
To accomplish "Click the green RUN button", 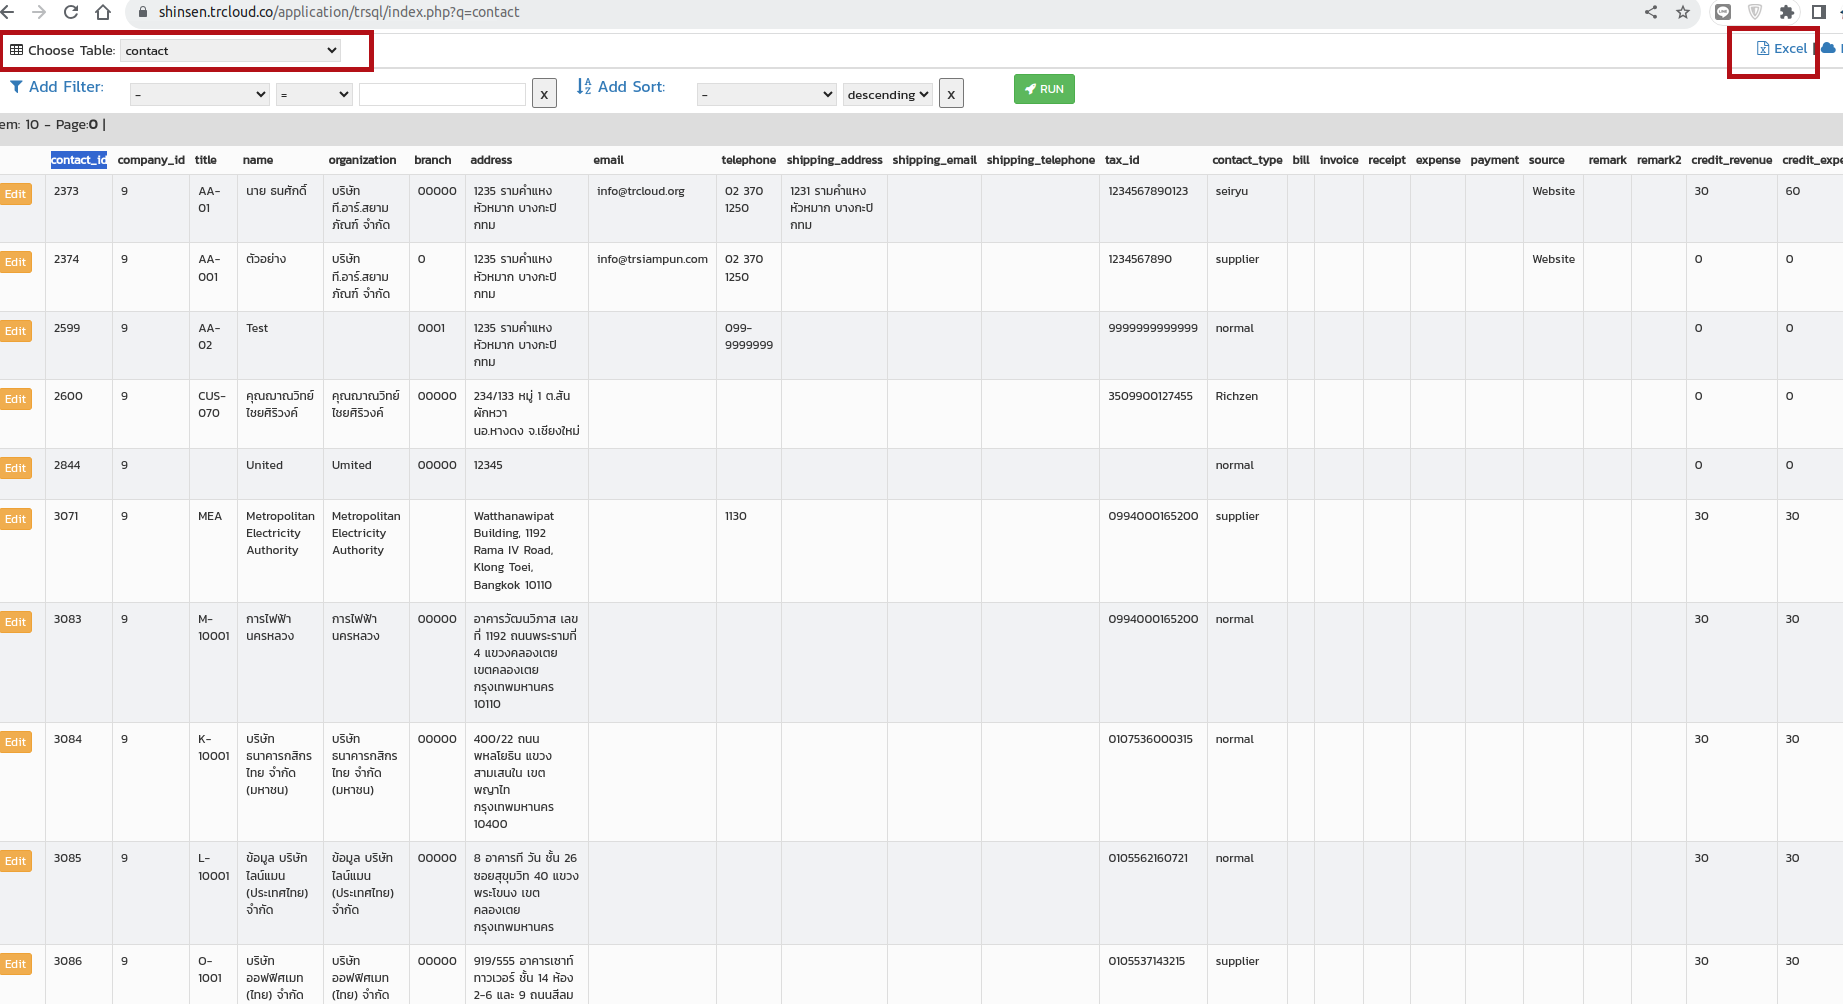I will coord(1044,89).
